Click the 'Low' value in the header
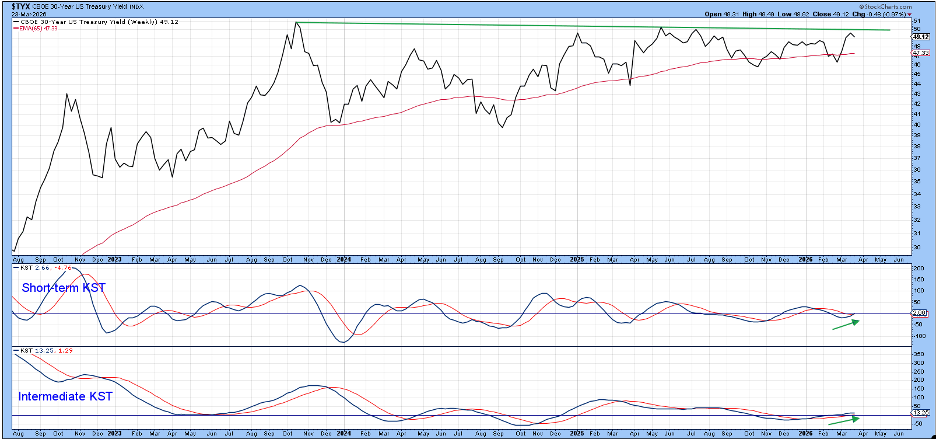 click(801, 14)
